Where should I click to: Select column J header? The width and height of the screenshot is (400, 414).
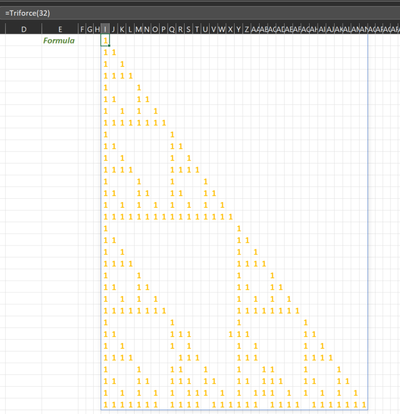[x=113, y=29]
